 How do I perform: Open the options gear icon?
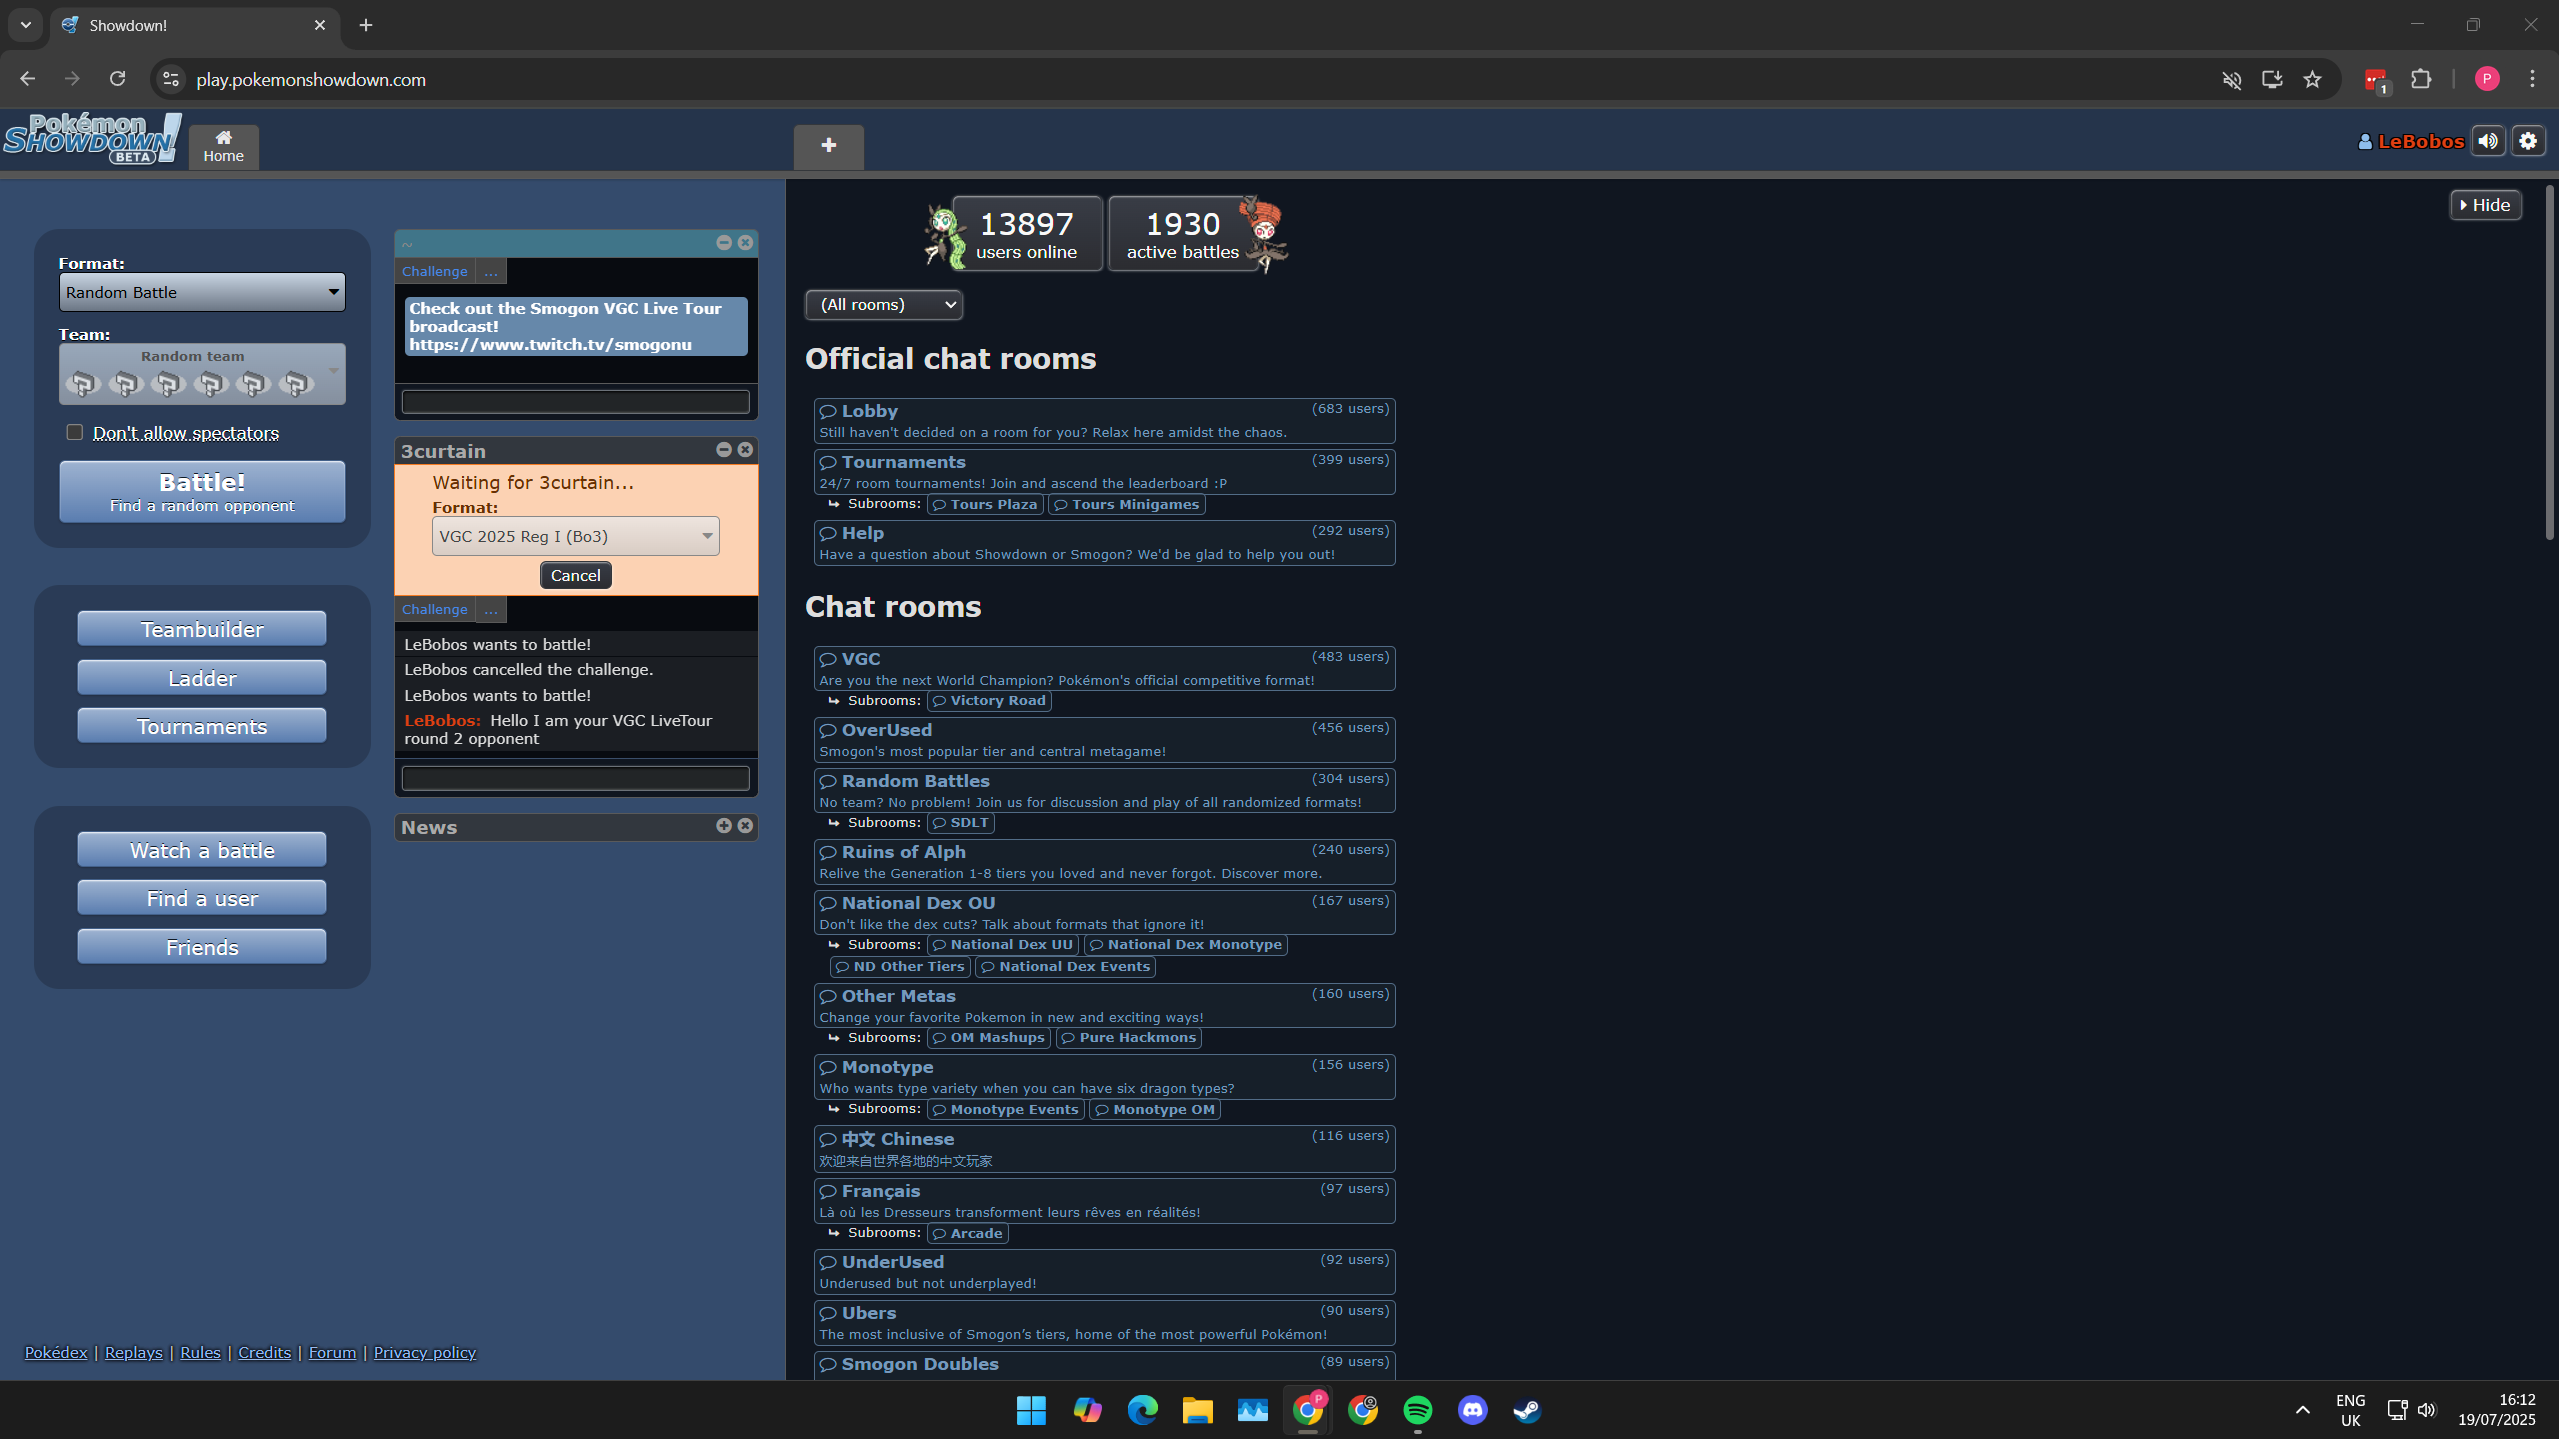pyautogui.click(x=2528, y=141)
